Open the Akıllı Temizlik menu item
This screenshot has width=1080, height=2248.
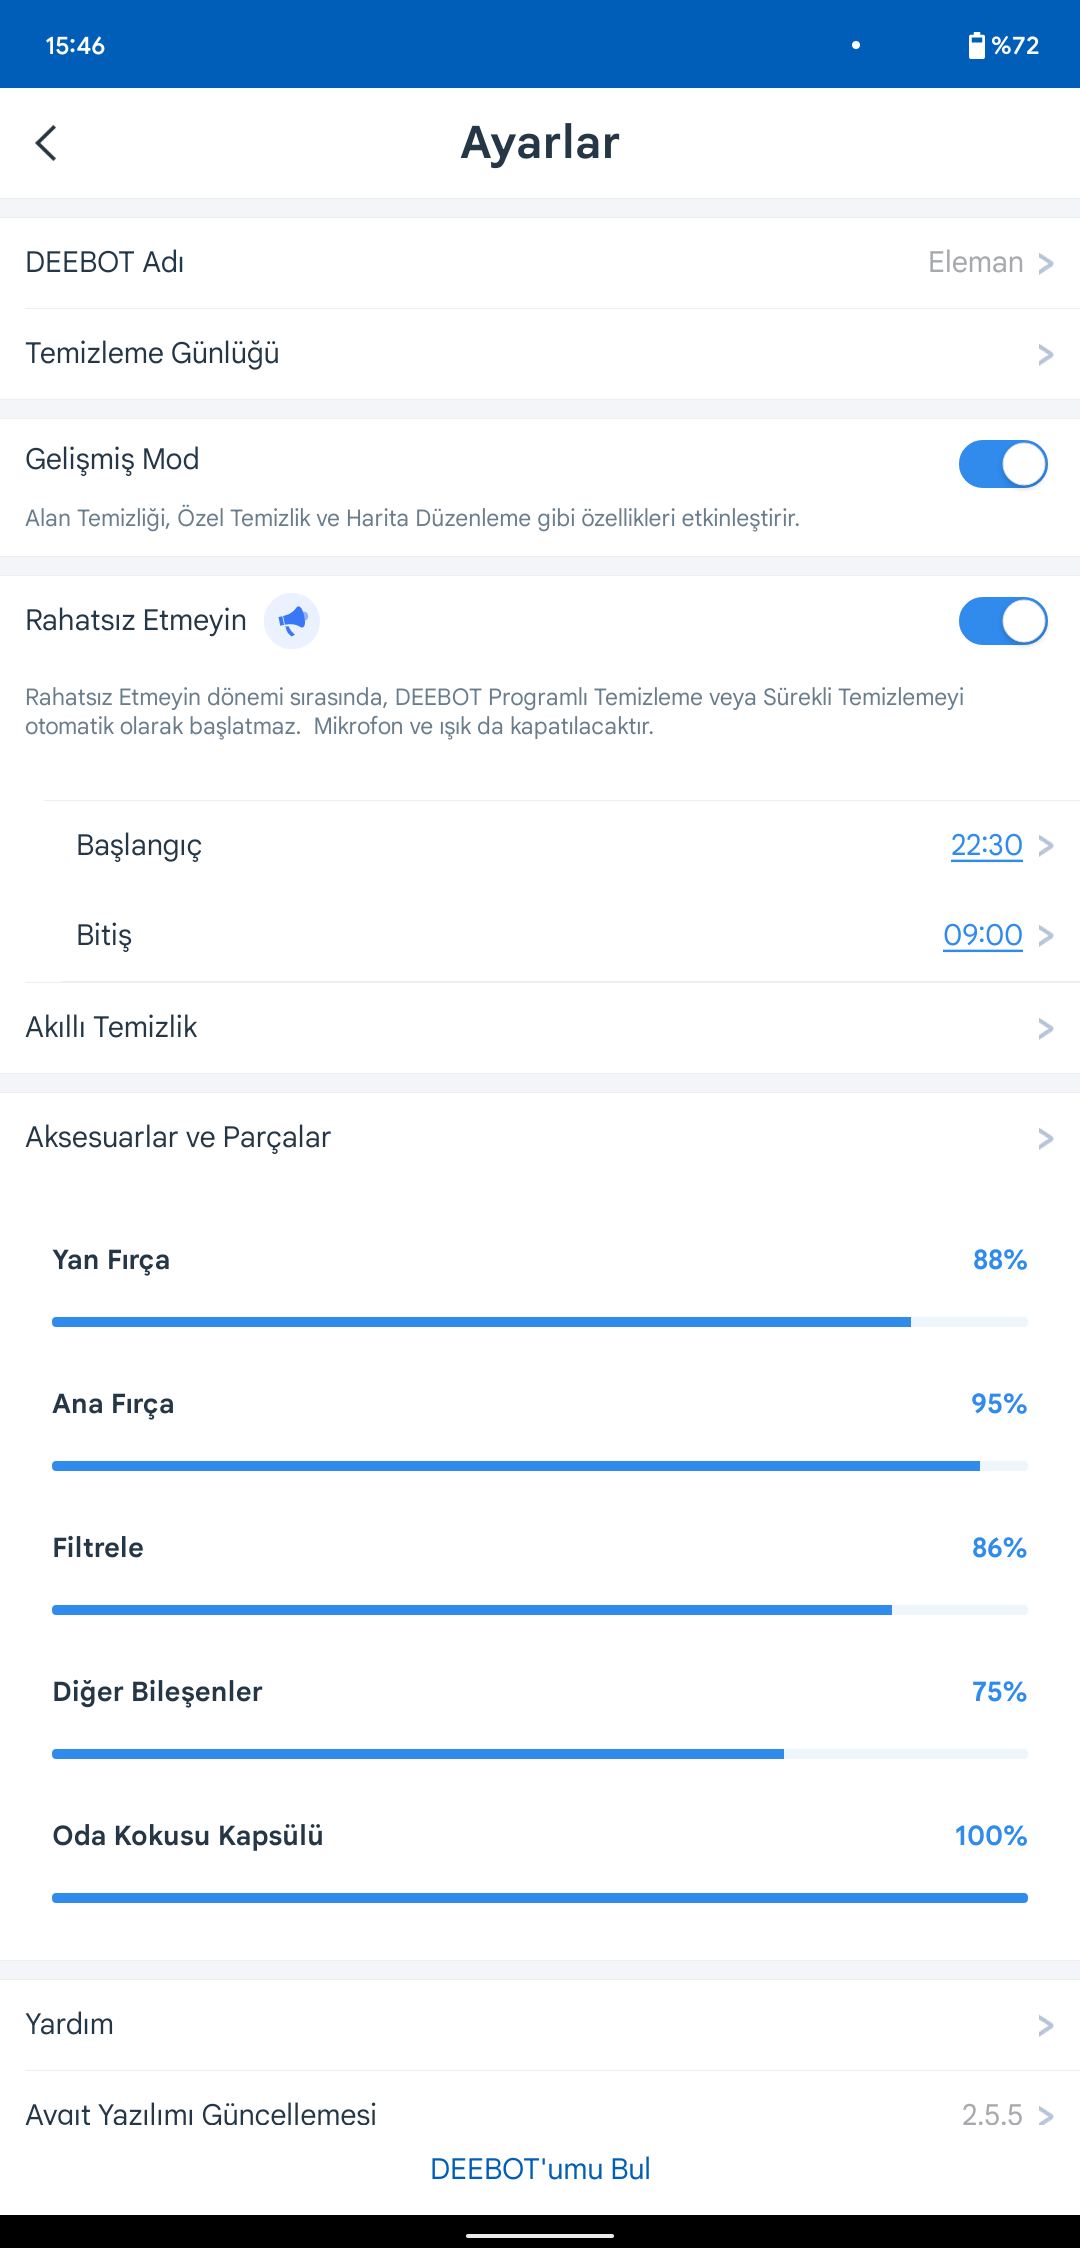(540, 1028)
